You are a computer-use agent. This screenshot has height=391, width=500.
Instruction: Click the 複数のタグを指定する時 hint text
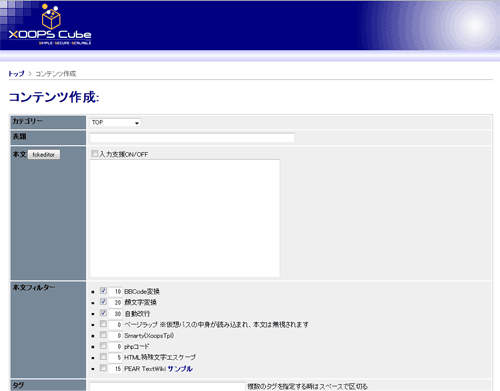point(308,387)
